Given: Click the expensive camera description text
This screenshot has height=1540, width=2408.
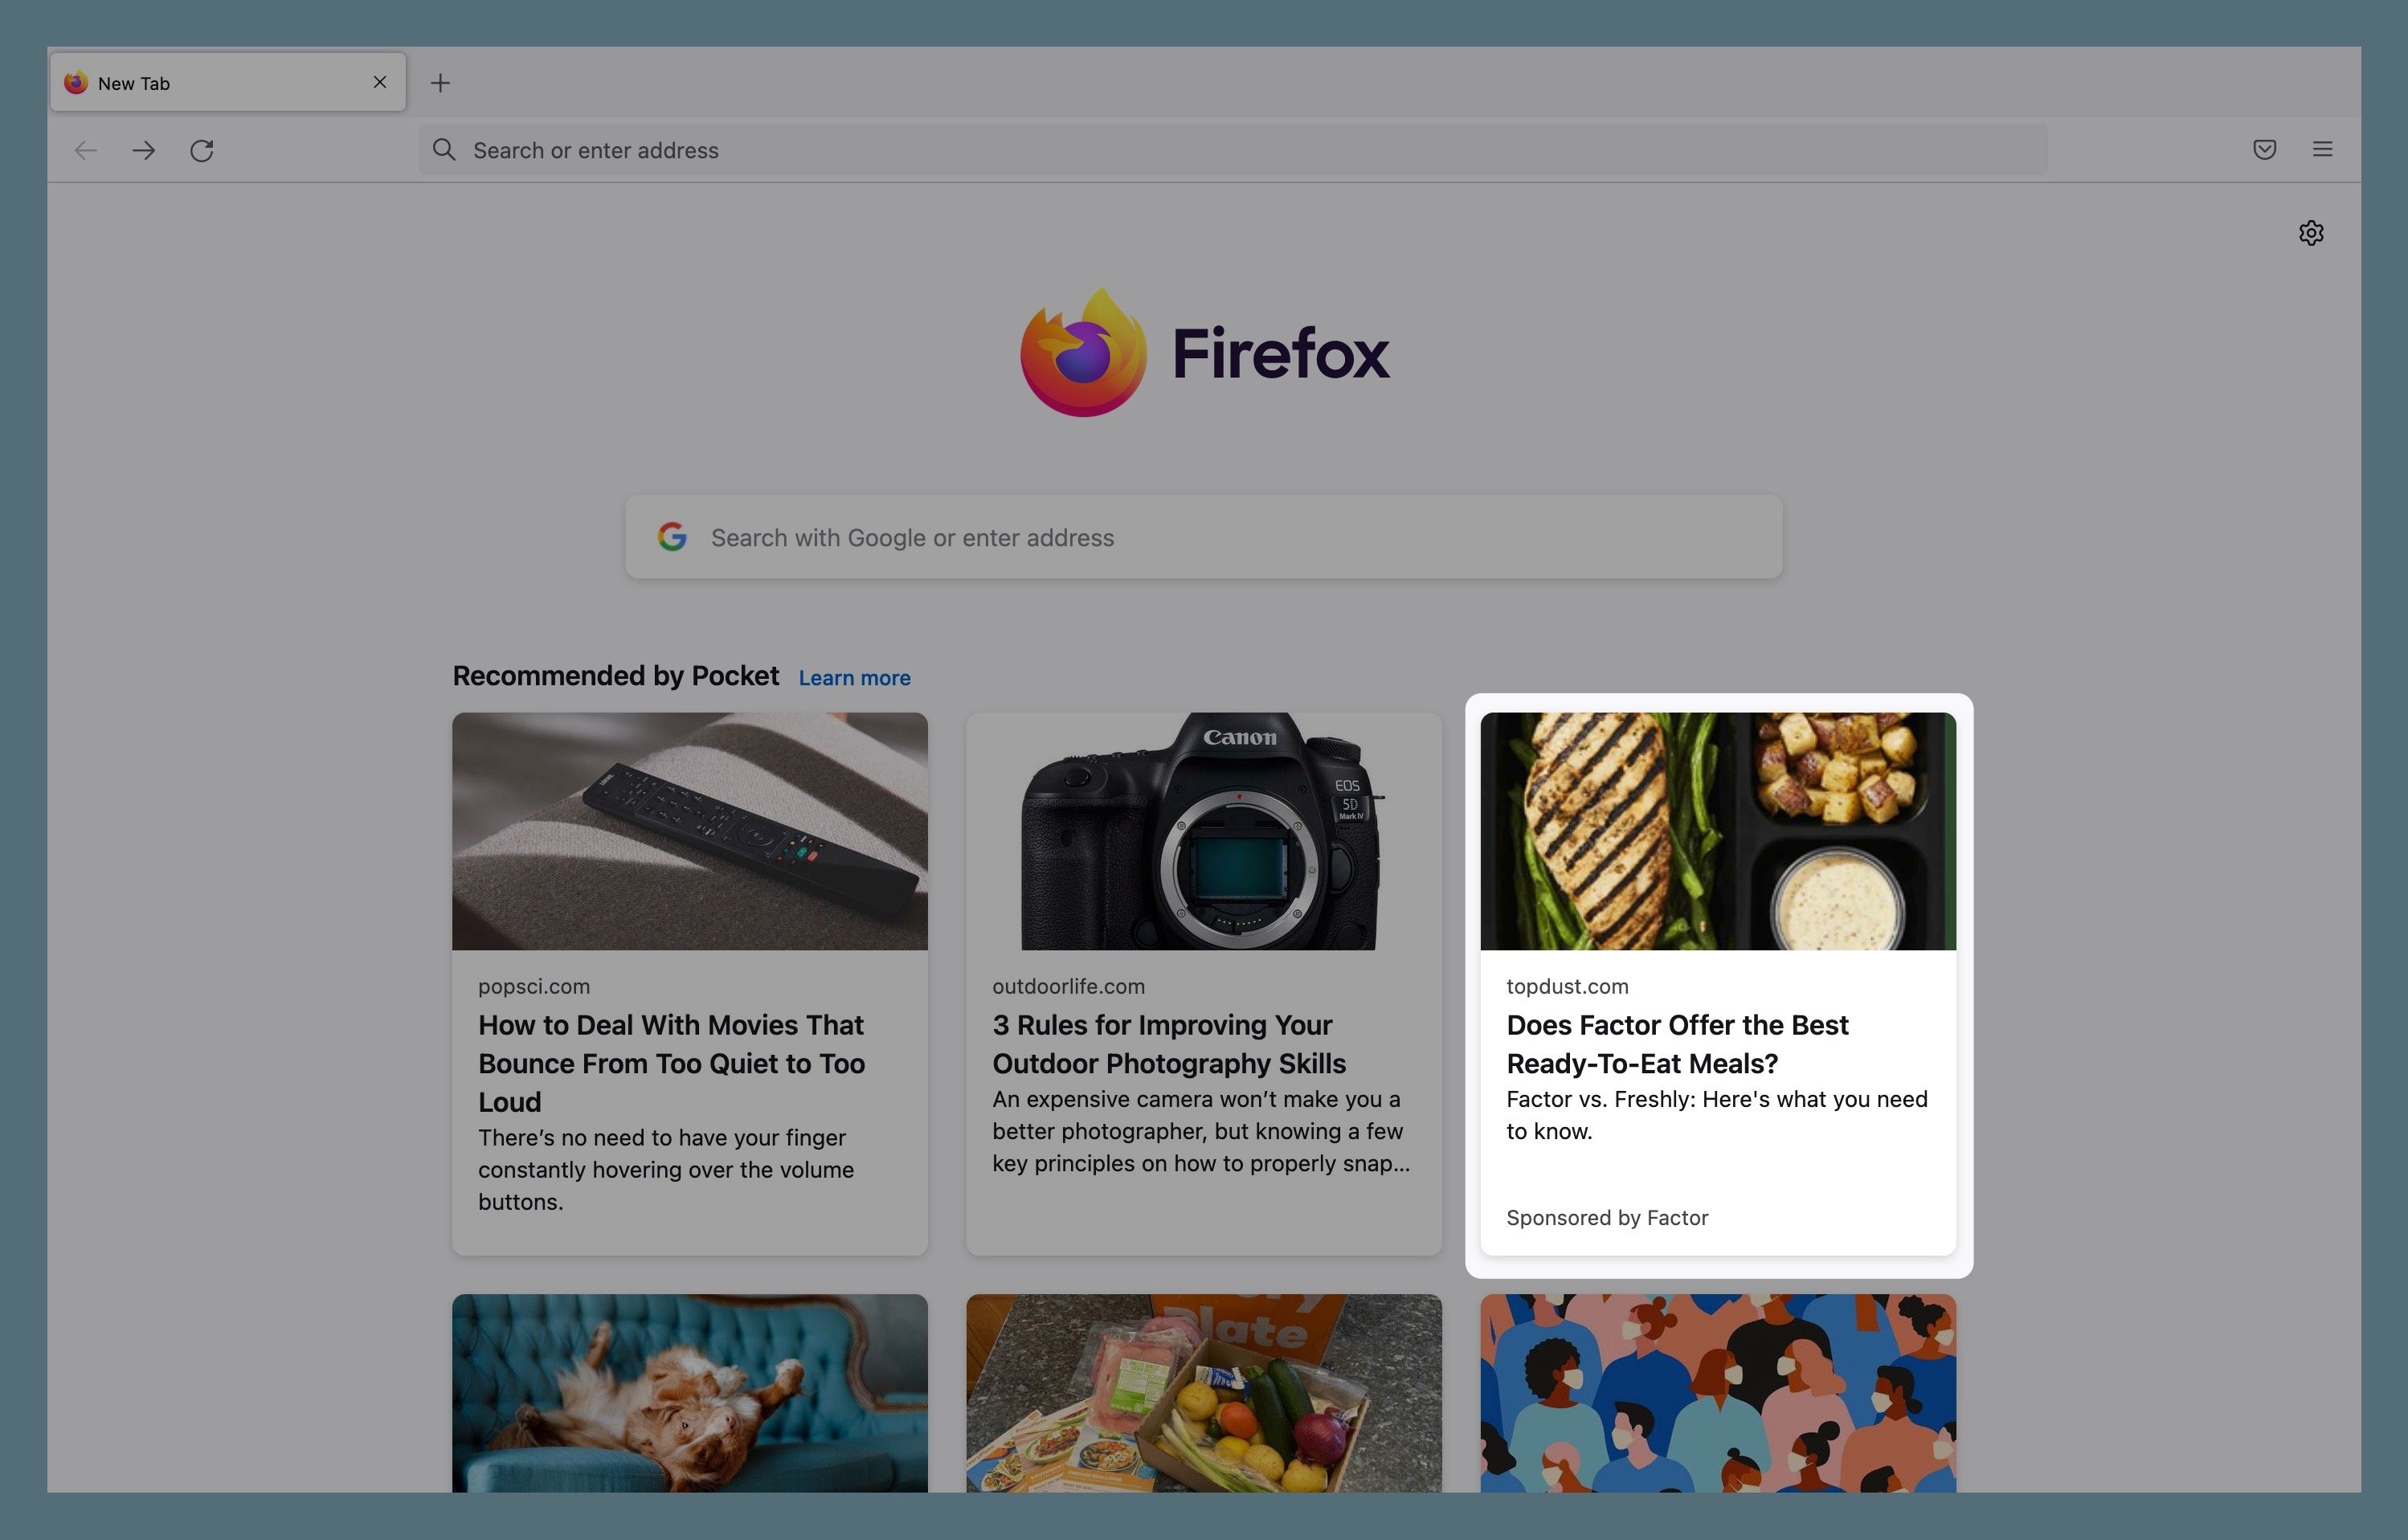Looking at the screenshot, I should 1201,1131.
